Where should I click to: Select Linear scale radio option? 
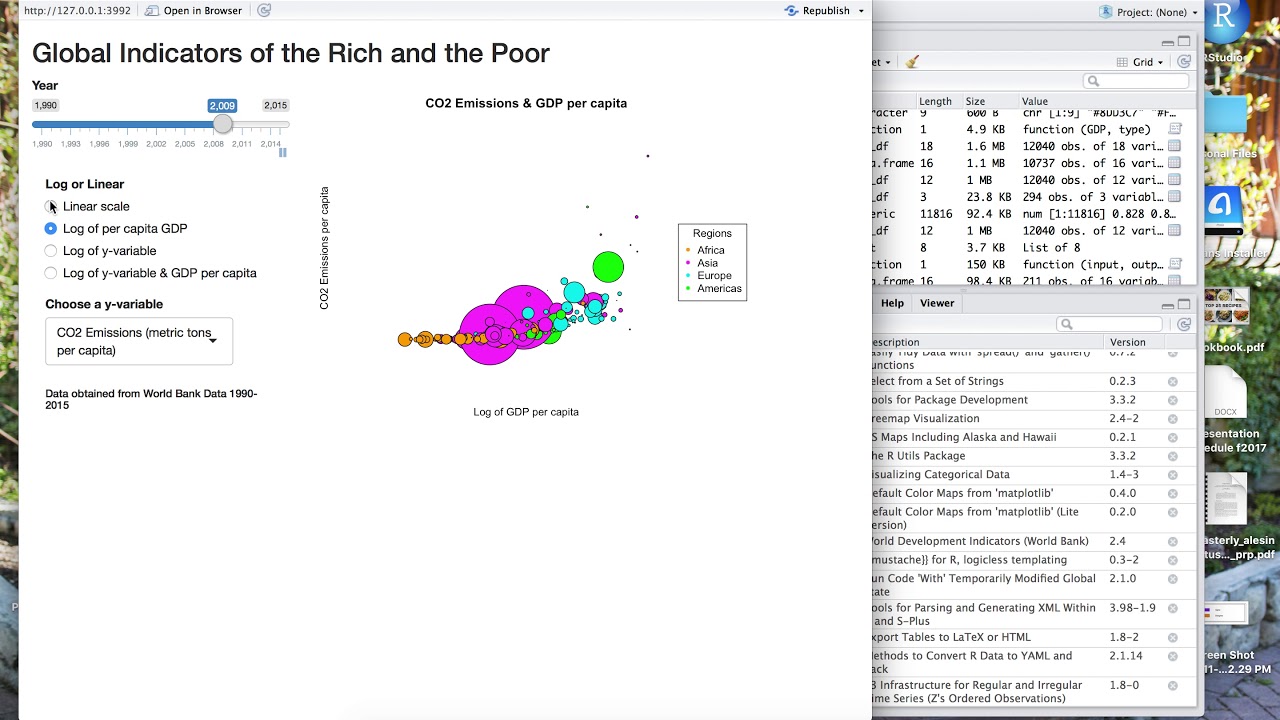pos(51,207)
